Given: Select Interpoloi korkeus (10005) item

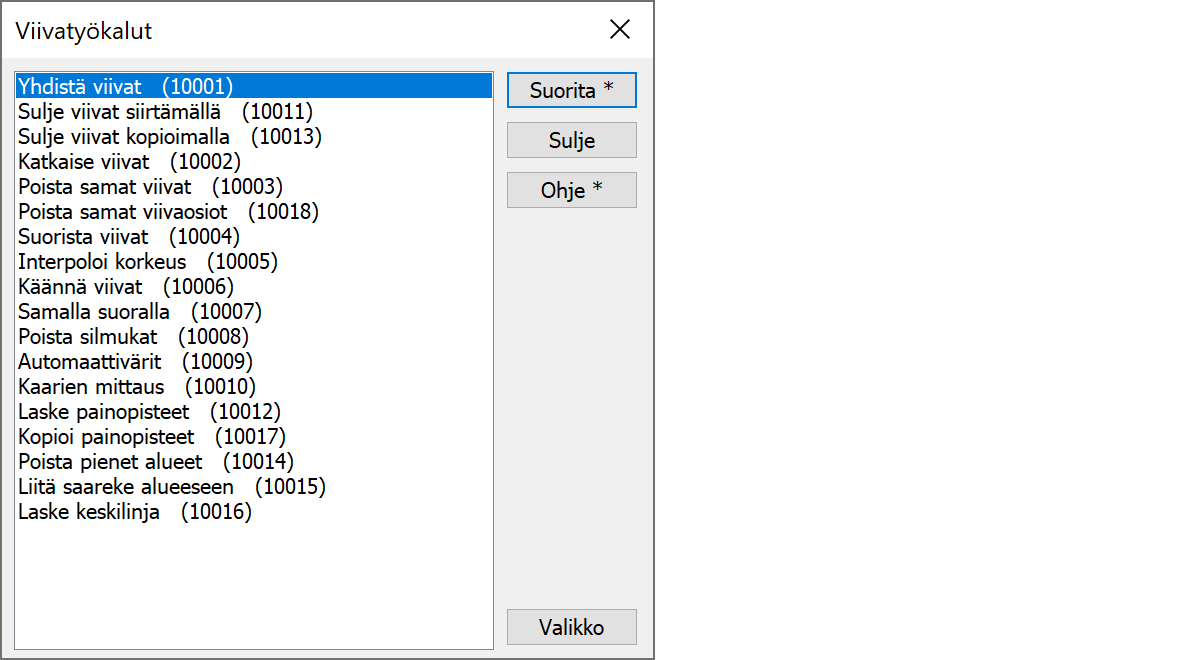Looking at the screenshot, I should coord(147,262).
